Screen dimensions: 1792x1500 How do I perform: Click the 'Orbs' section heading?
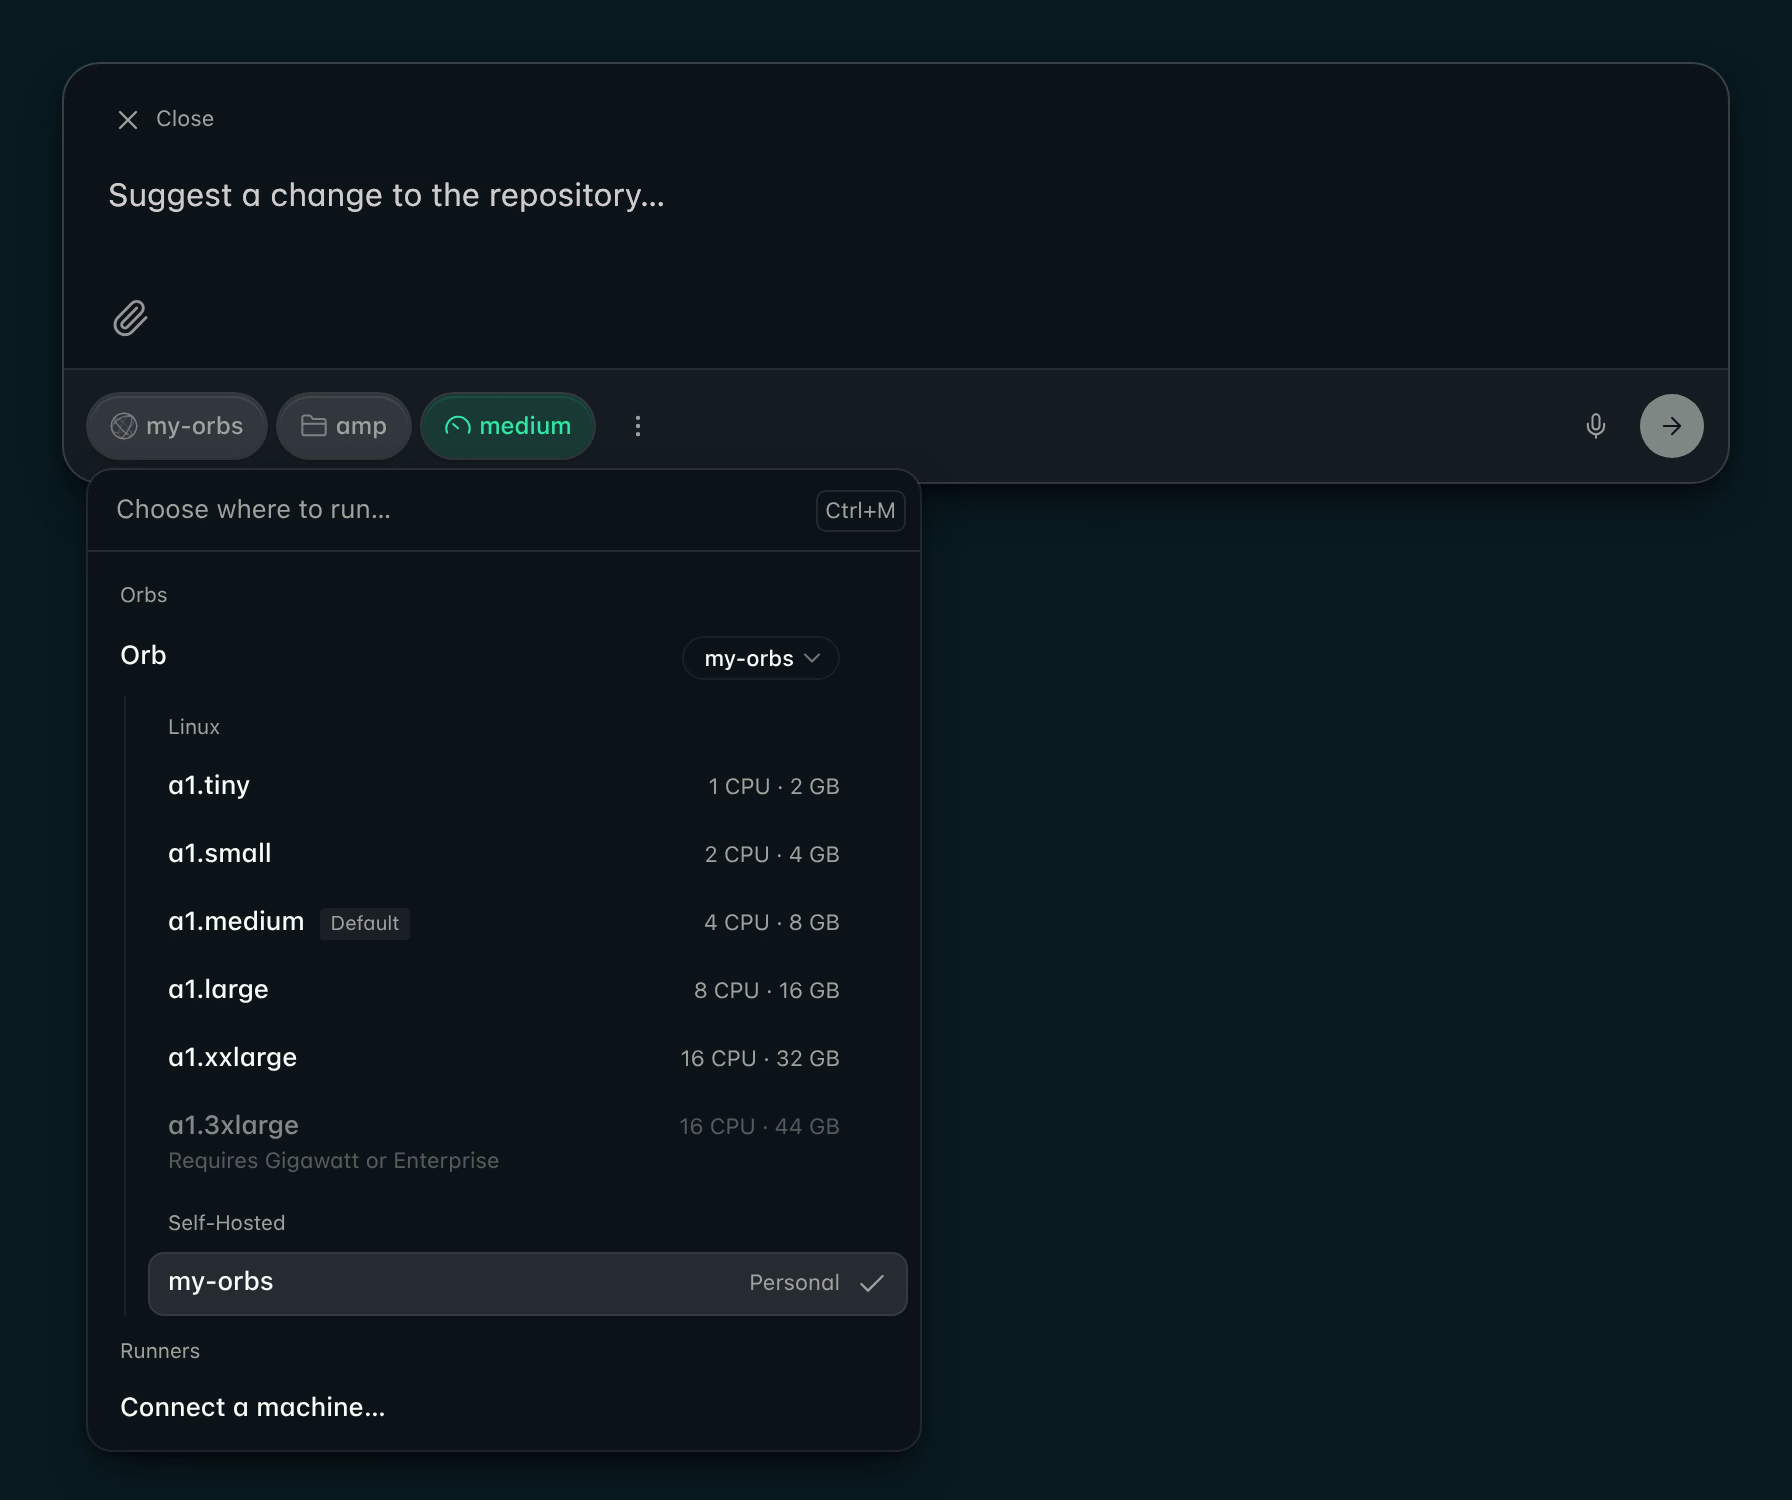(143, 595)
